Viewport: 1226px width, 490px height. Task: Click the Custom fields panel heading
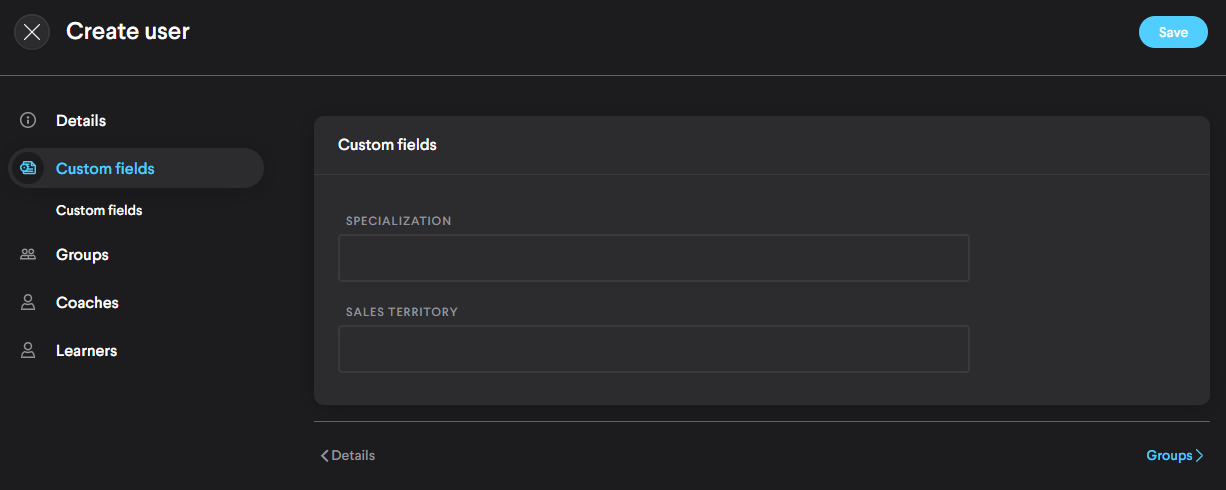pos(387,145)
